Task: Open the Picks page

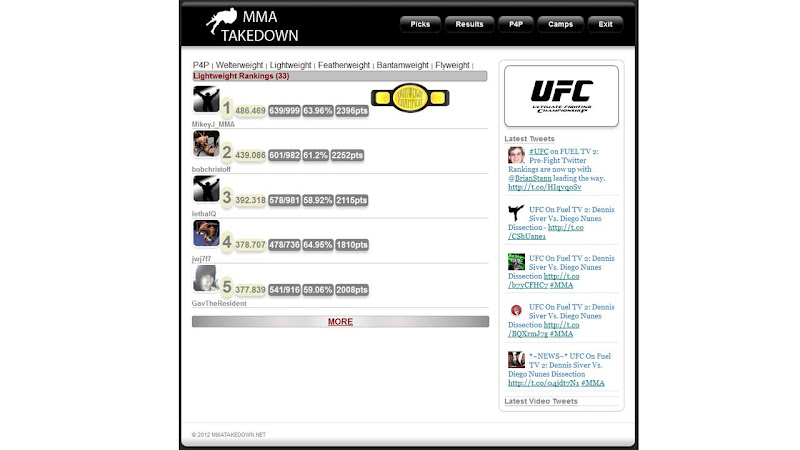Action: [420, 24]
